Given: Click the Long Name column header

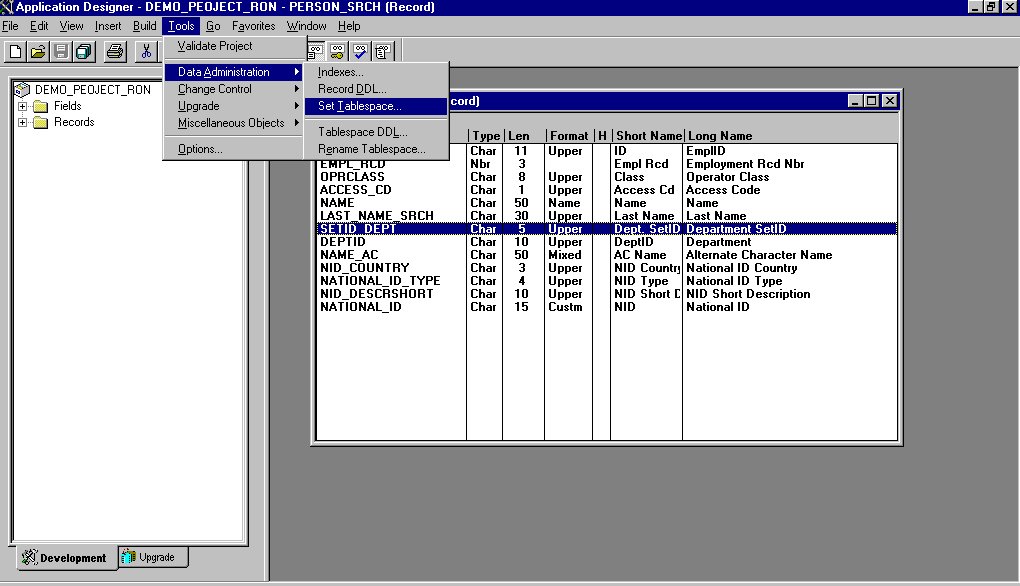Looking at the screenshot, I should (x=791, y=136).
